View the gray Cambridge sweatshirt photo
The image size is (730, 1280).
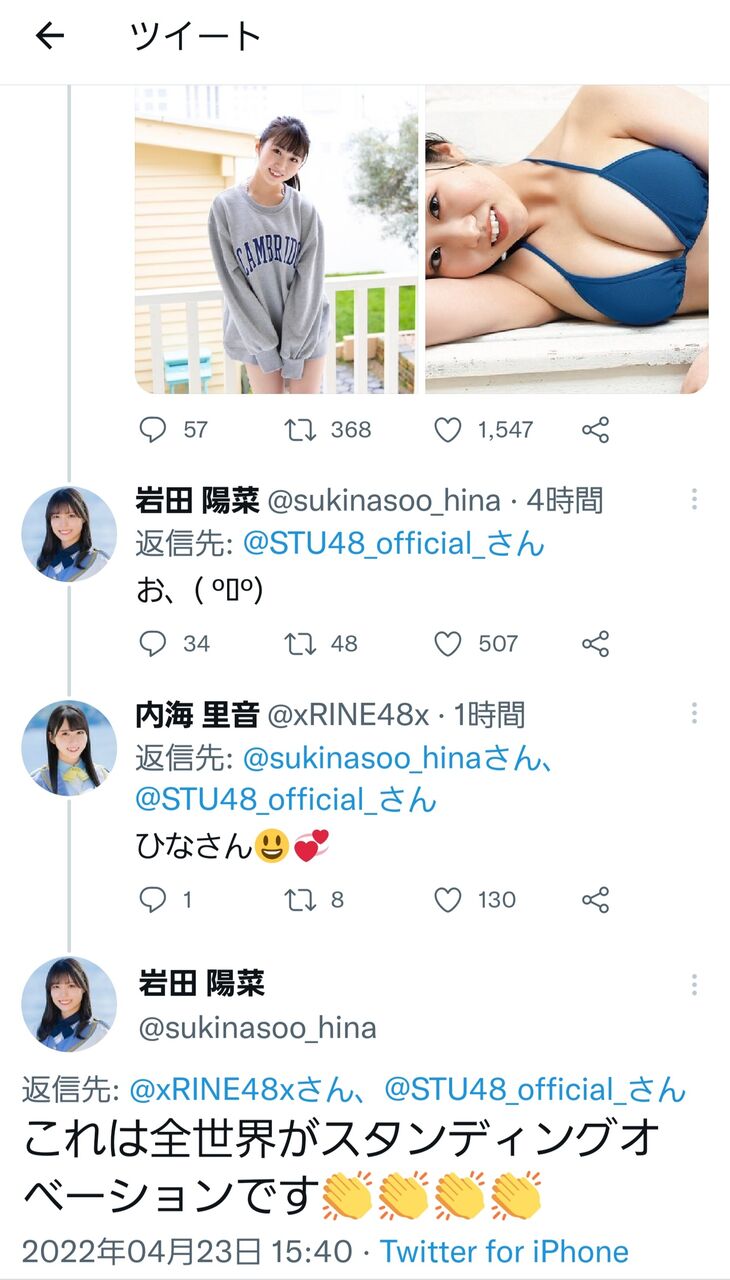click(276, 239)
